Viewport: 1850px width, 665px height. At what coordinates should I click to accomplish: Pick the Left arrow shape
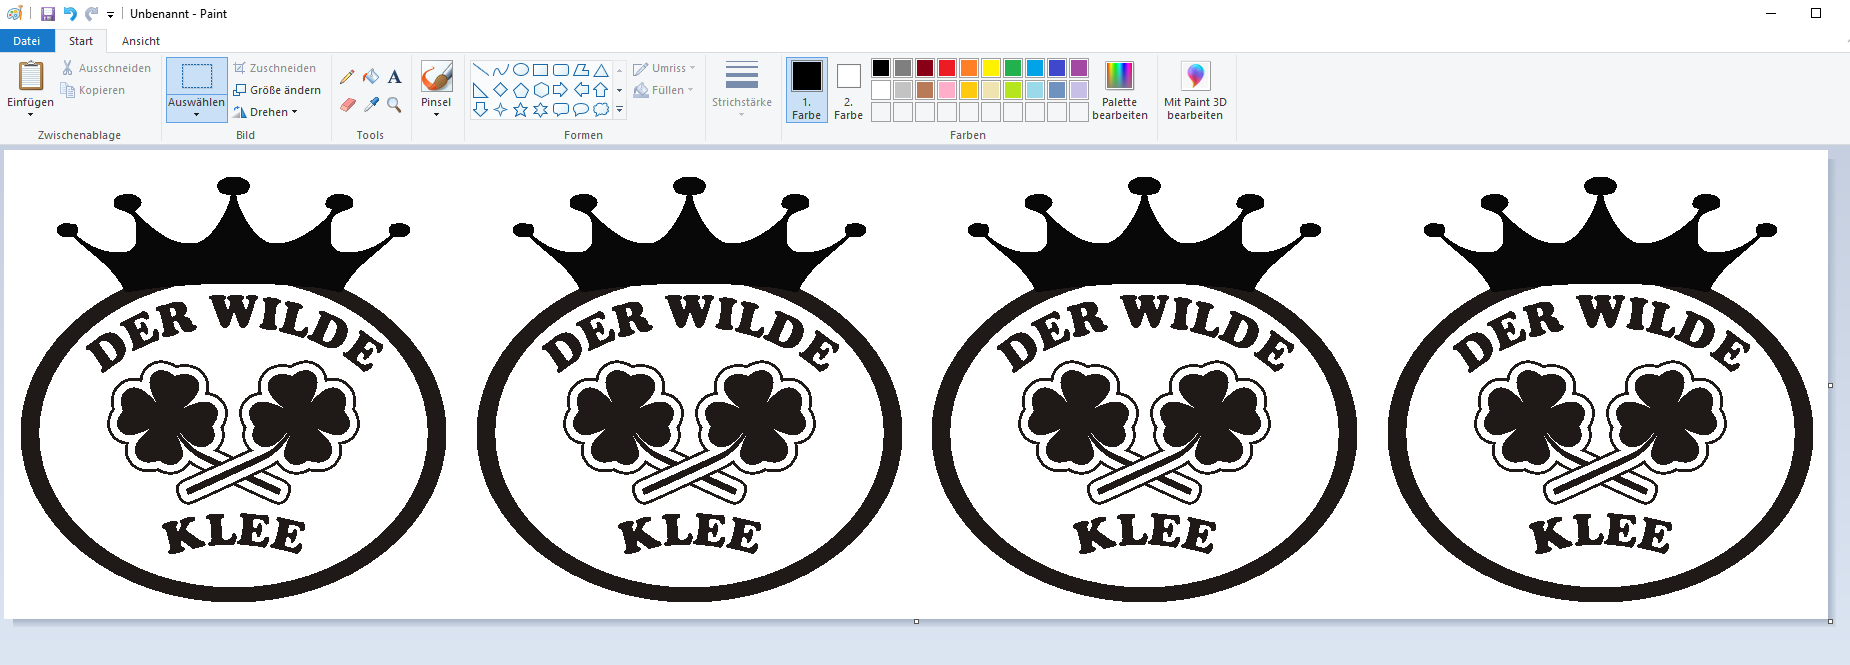pyautogui.click(x=581, y=90)
